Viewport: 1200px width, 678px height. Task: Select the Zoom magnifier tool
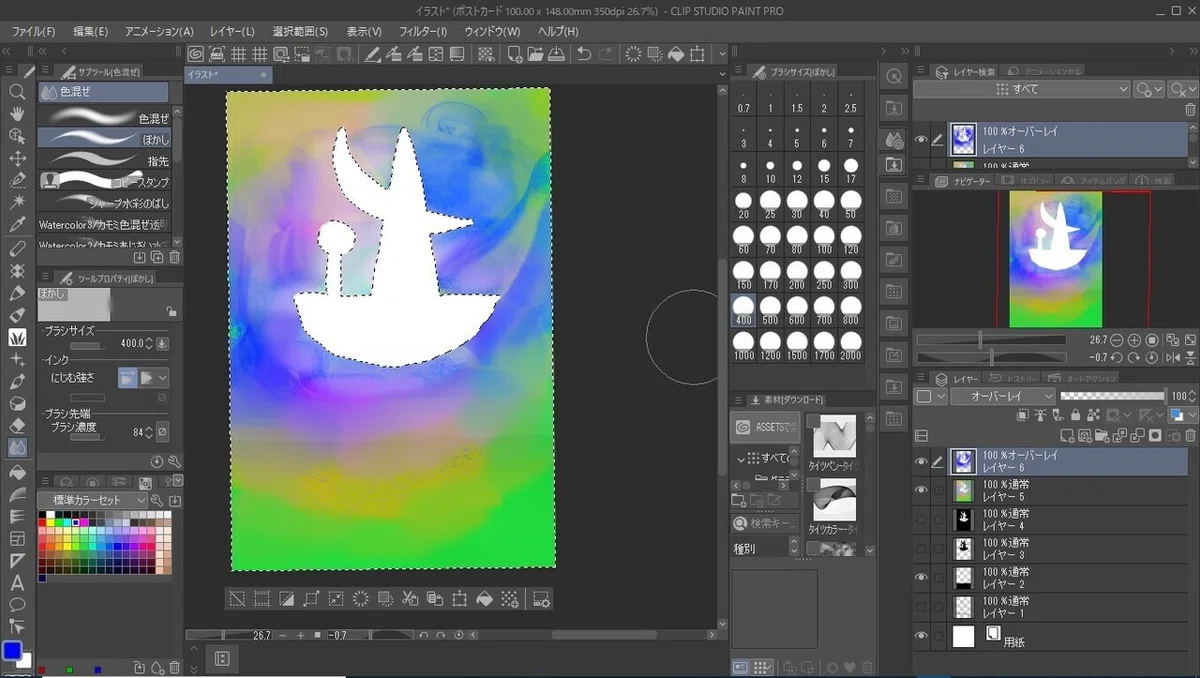(x=17, y=91)
